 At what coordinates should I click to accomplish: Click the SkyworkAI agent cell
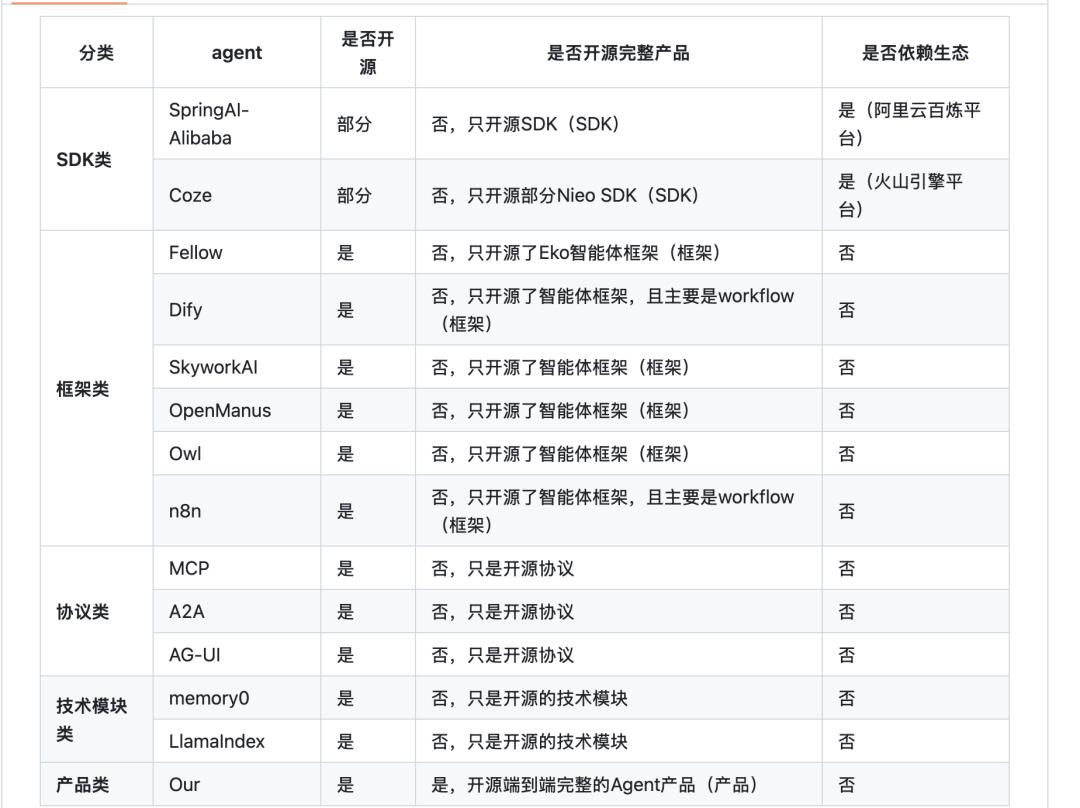pos(236,367)
